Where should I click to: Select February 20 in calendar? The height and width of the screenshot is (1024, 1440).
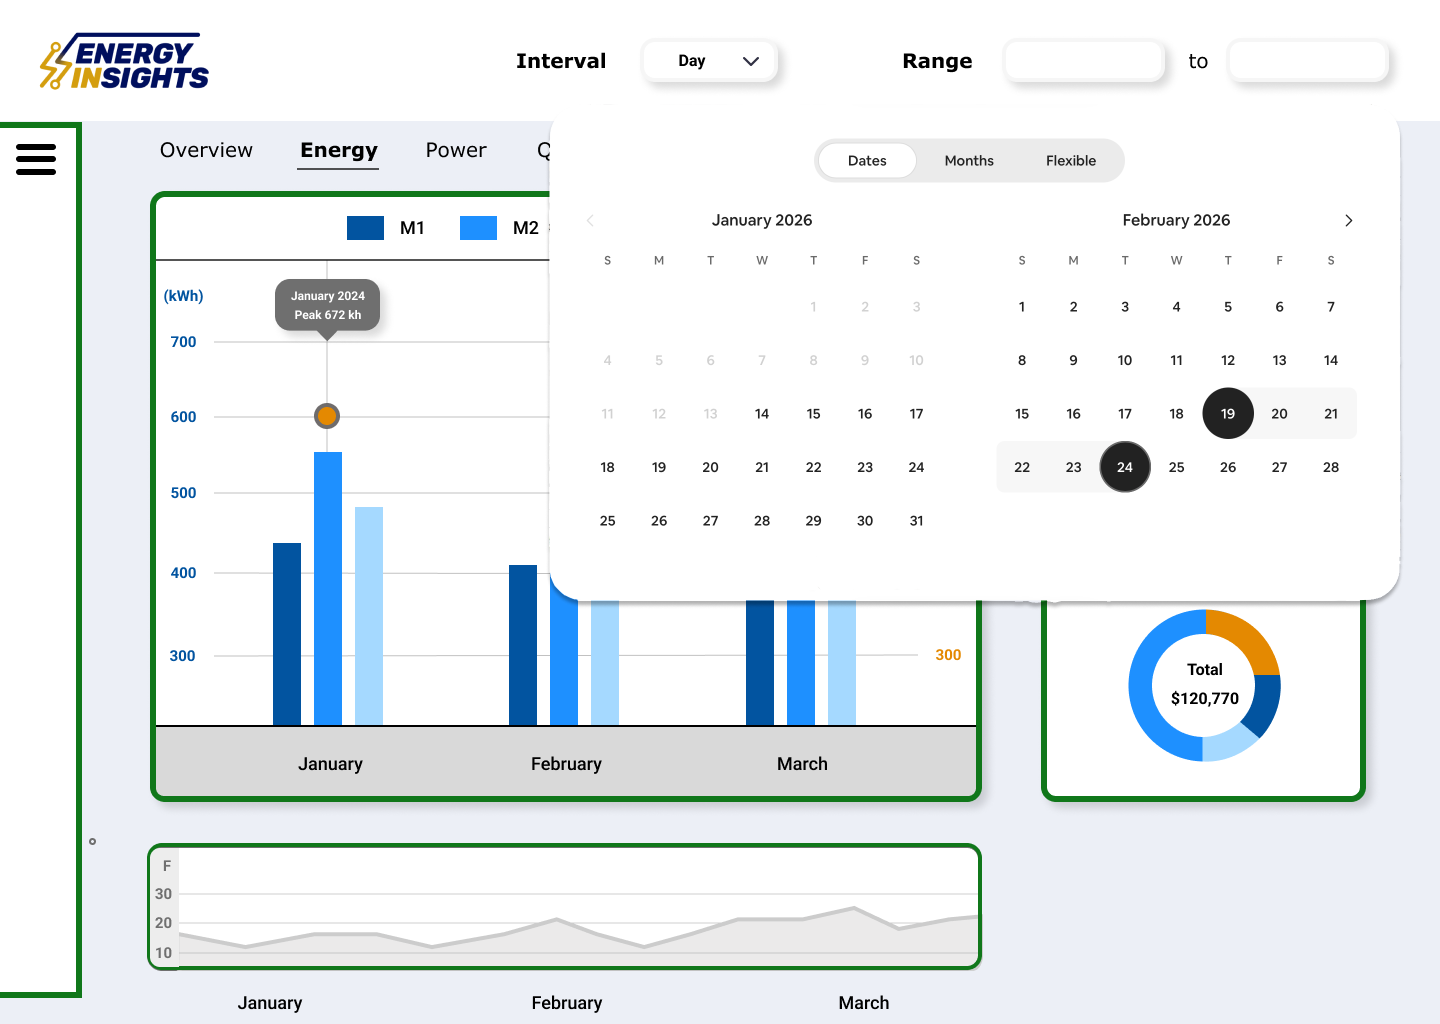click(x=1279, y=413)
